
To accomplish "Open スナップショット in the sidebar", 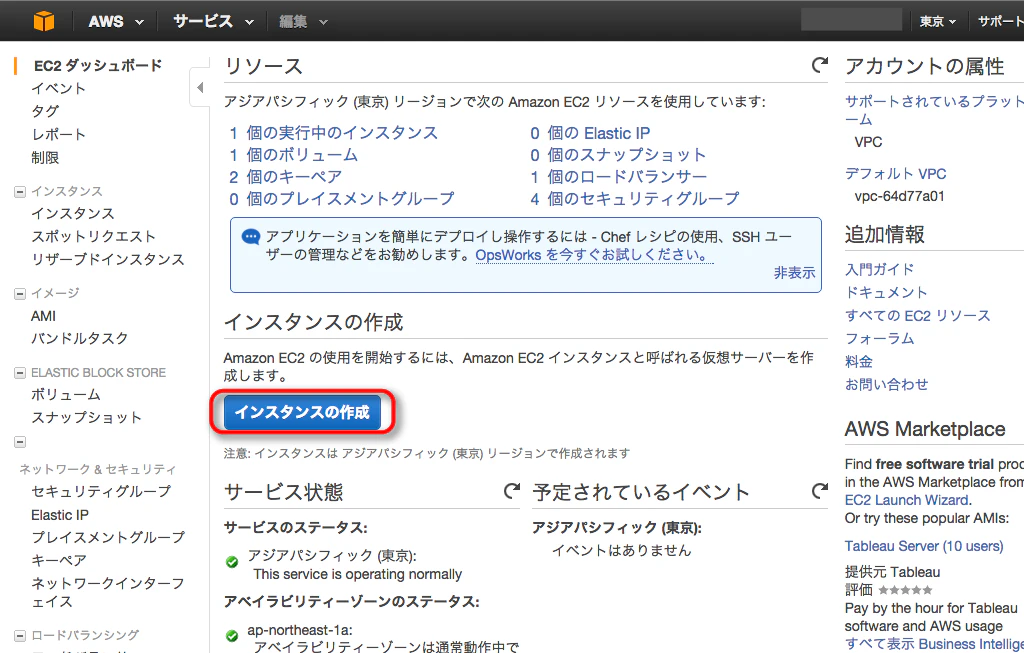I will coord(86,418).
